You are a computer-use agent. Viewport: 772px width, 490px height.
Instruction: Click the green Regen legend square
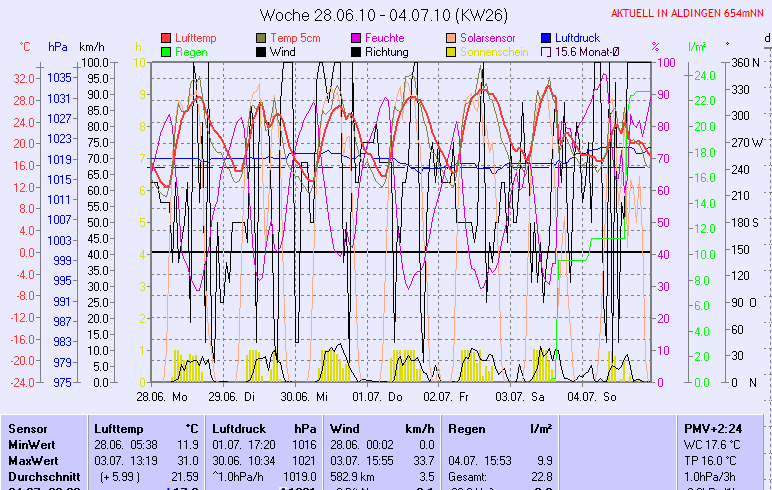coord(167,52)
